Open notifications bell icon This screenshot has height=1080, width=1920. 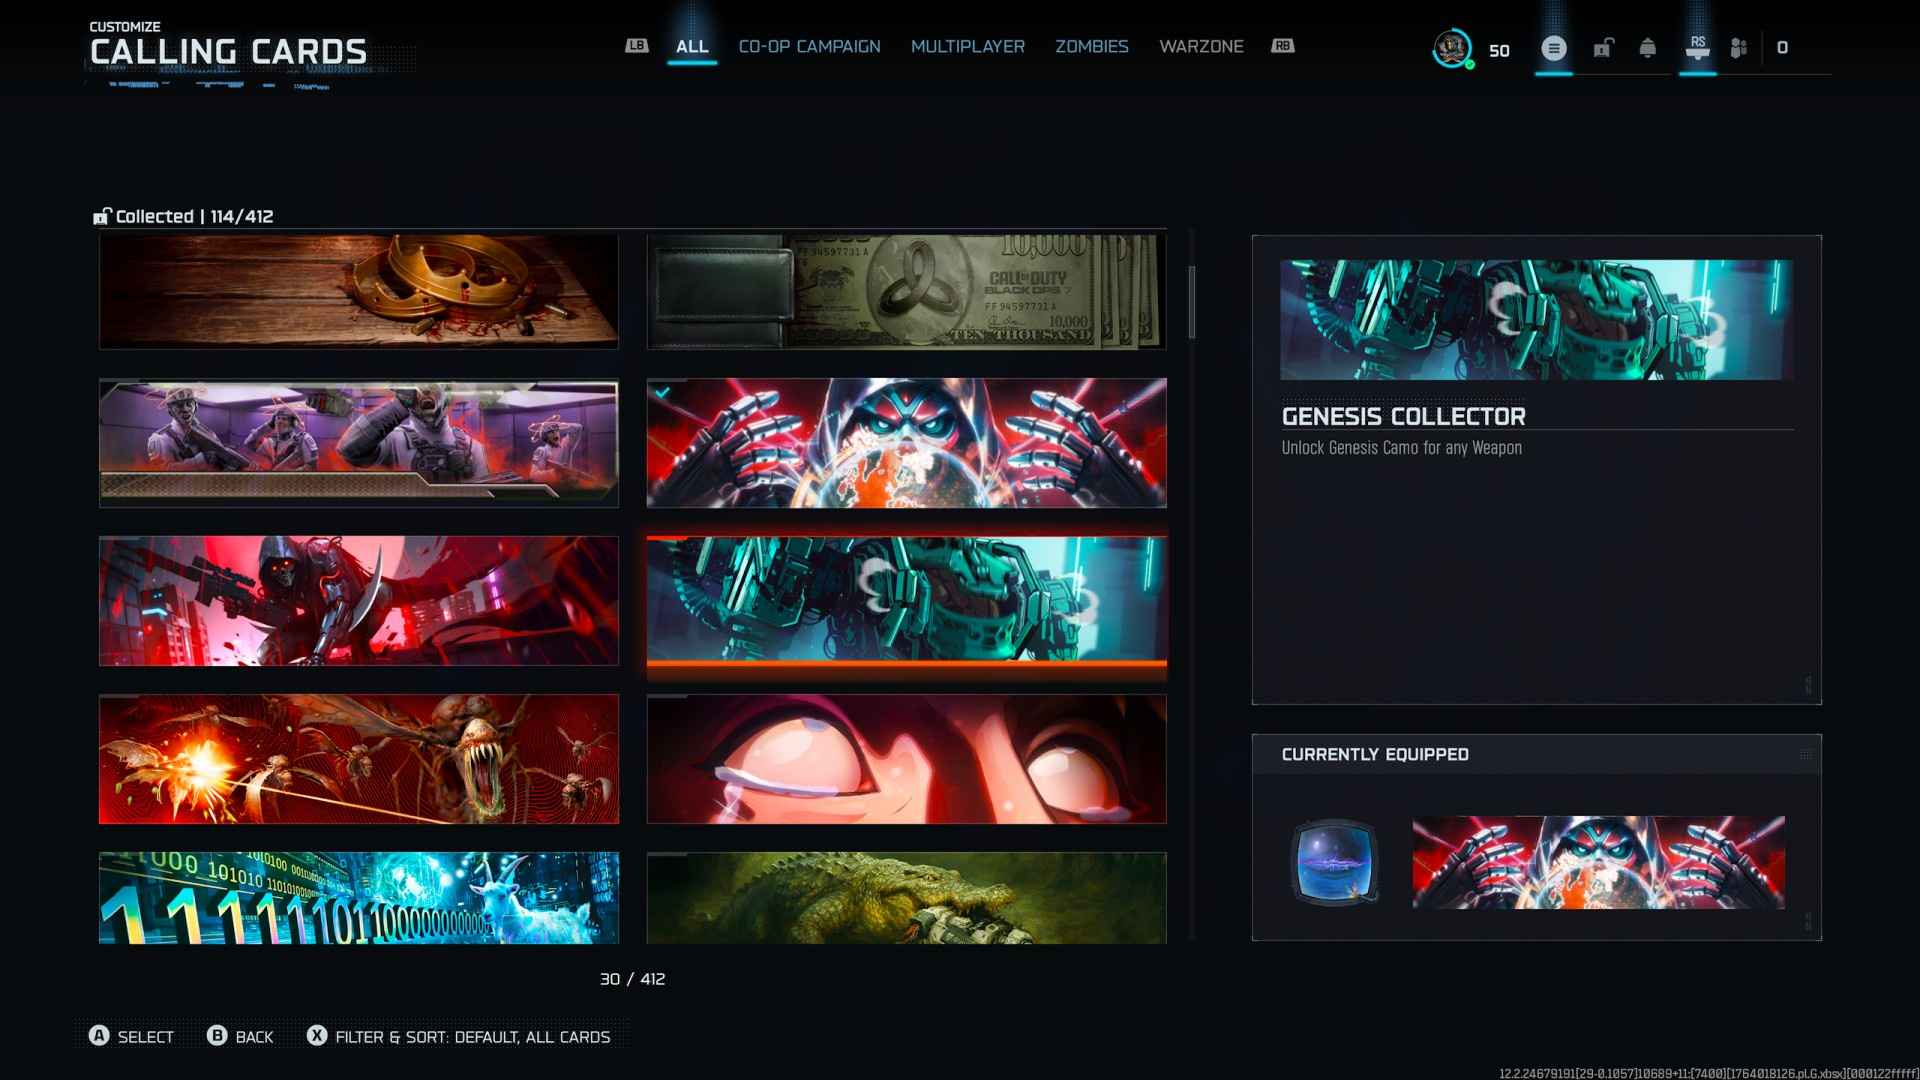tap(1647, 48)
